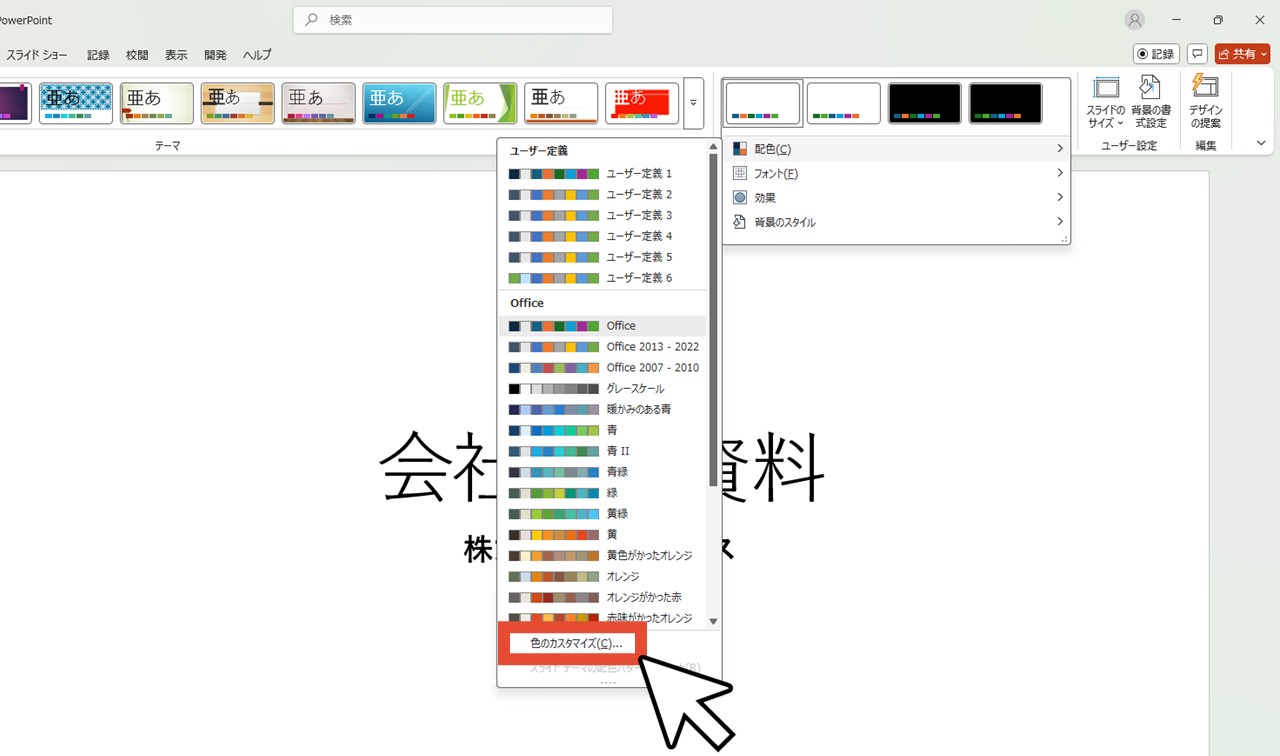
Task: Open the 校閲 ribbon tab
Action: 137,55
